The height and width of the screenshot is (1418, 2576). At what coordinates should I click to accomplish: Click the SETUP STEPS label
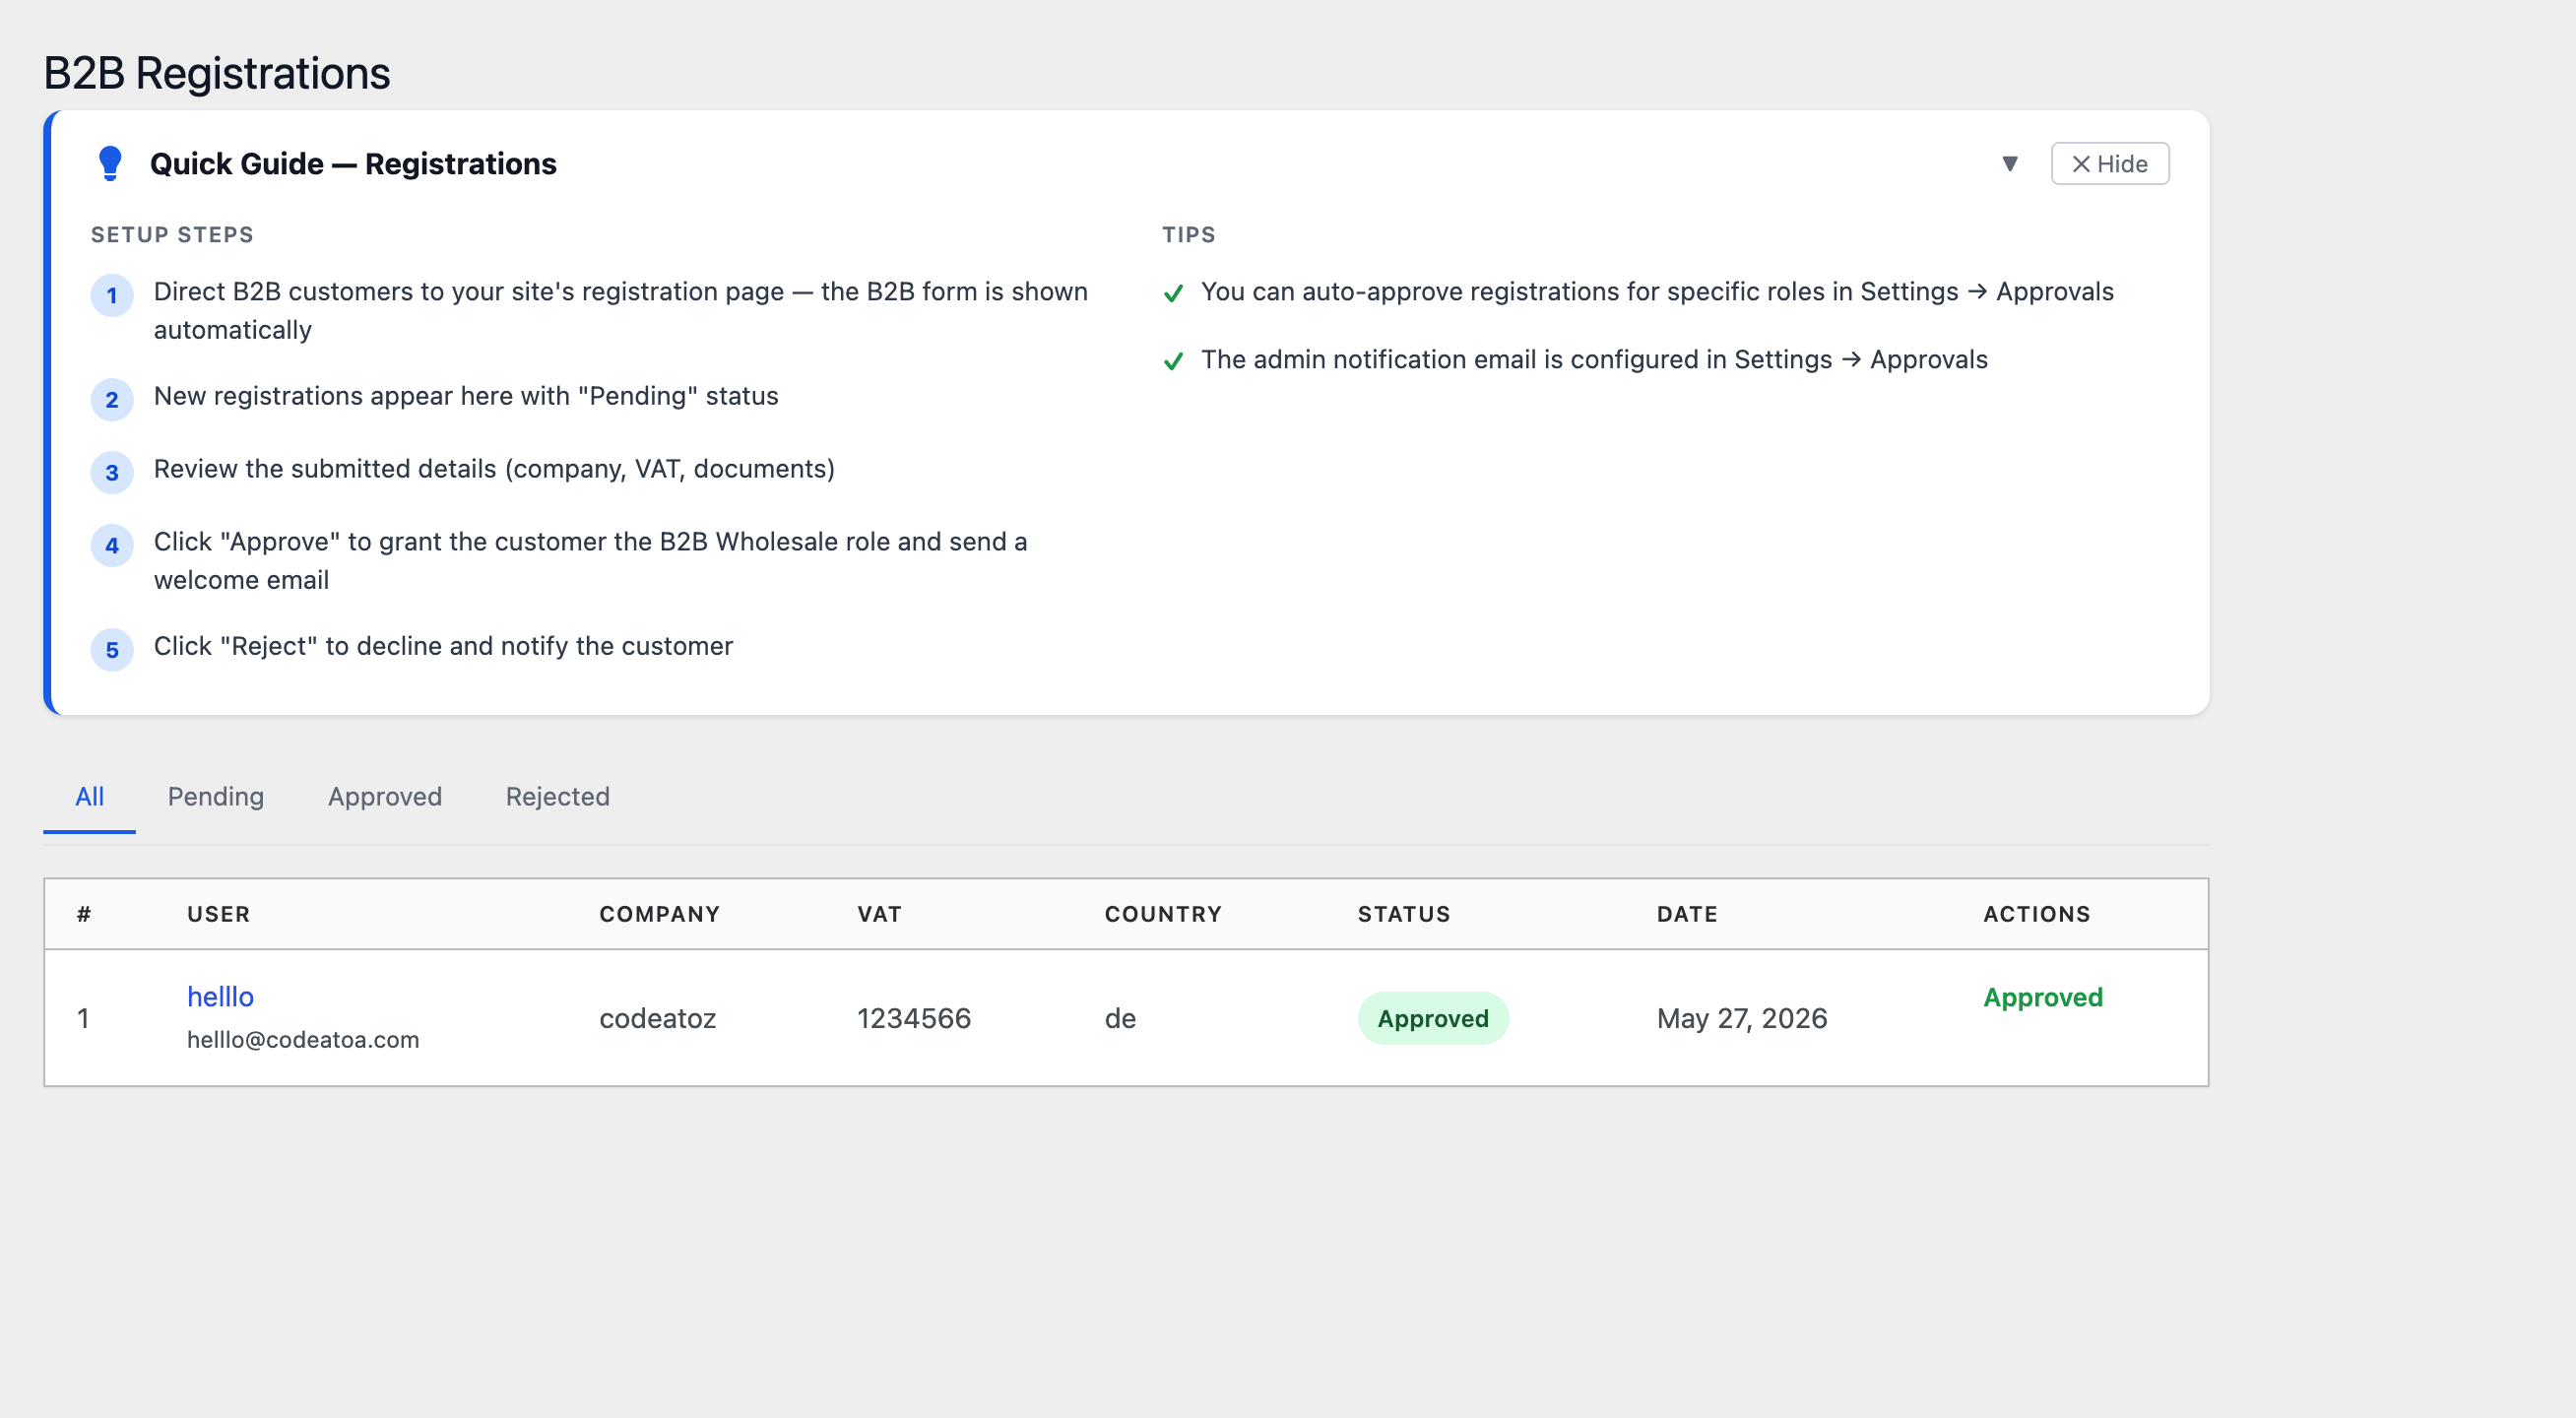(x=172, y=235)
